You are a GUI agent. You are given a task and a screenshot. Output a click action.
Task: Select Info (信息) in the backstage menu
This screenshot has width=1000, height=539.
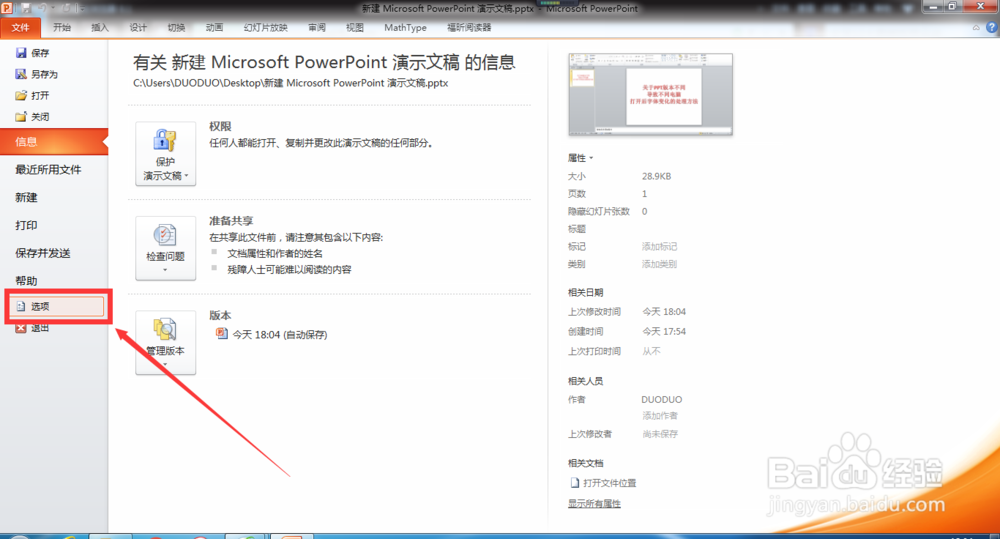[54, 142]
